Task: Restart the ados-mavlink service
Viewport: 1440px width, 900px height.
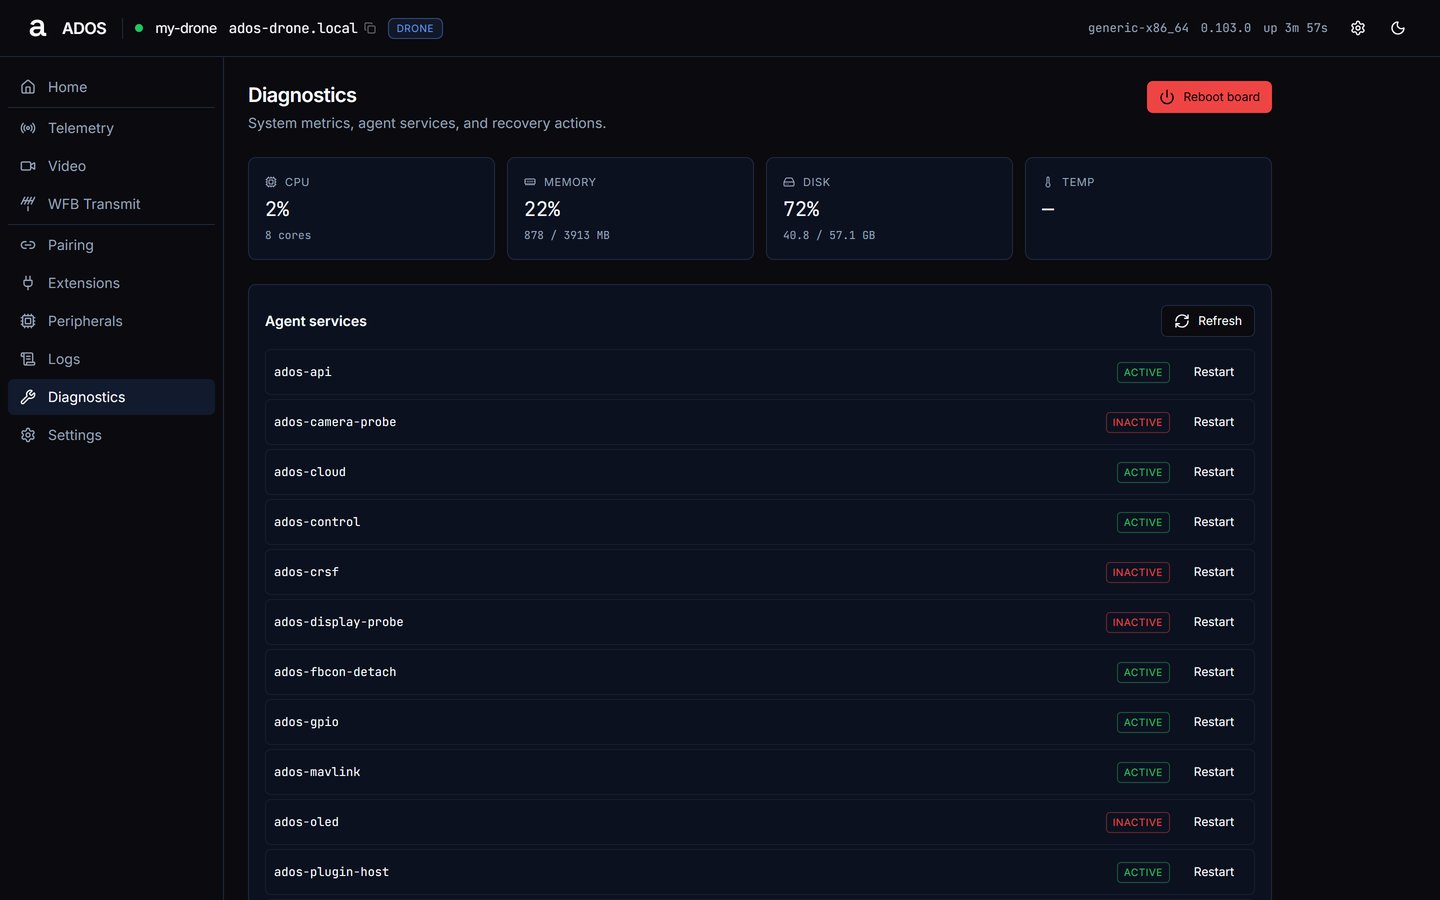Action: click(1214, 772)
